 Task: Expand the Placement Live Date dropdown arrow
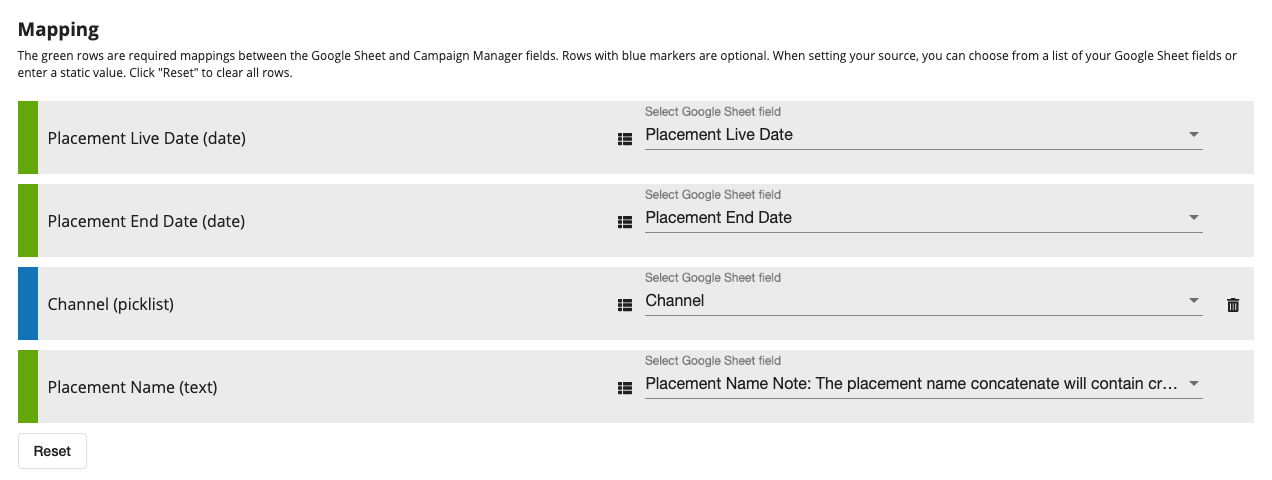click(1193, 135)
